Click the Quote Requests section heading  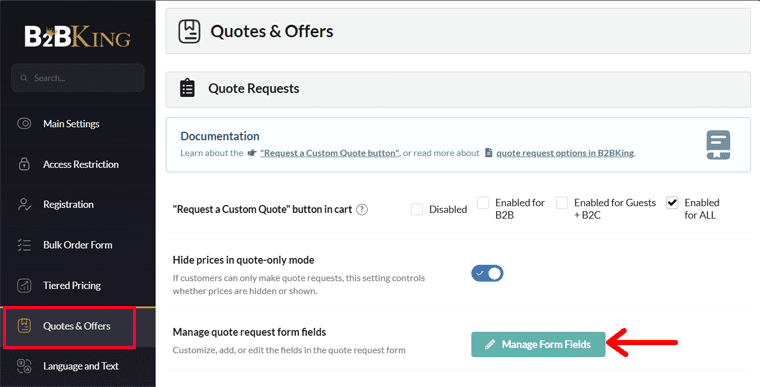click(253, 88)
